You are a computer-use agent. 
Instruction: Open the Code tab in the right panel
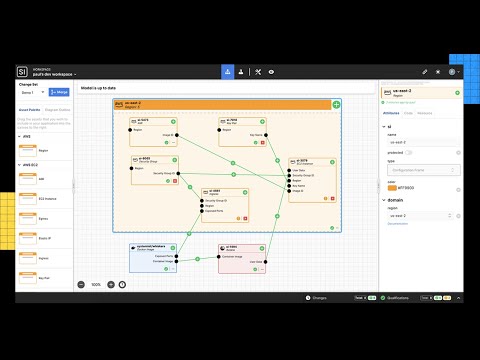(408, 113)
